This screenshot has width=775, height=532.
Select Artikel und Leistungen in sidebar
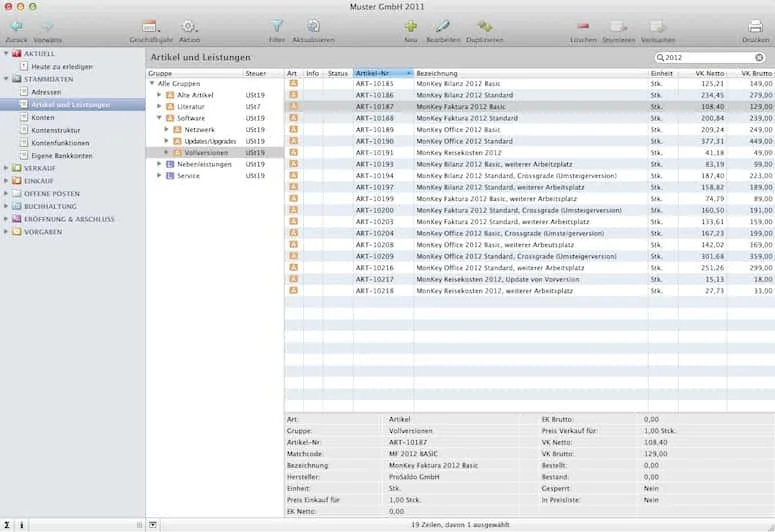click(73, 105)
